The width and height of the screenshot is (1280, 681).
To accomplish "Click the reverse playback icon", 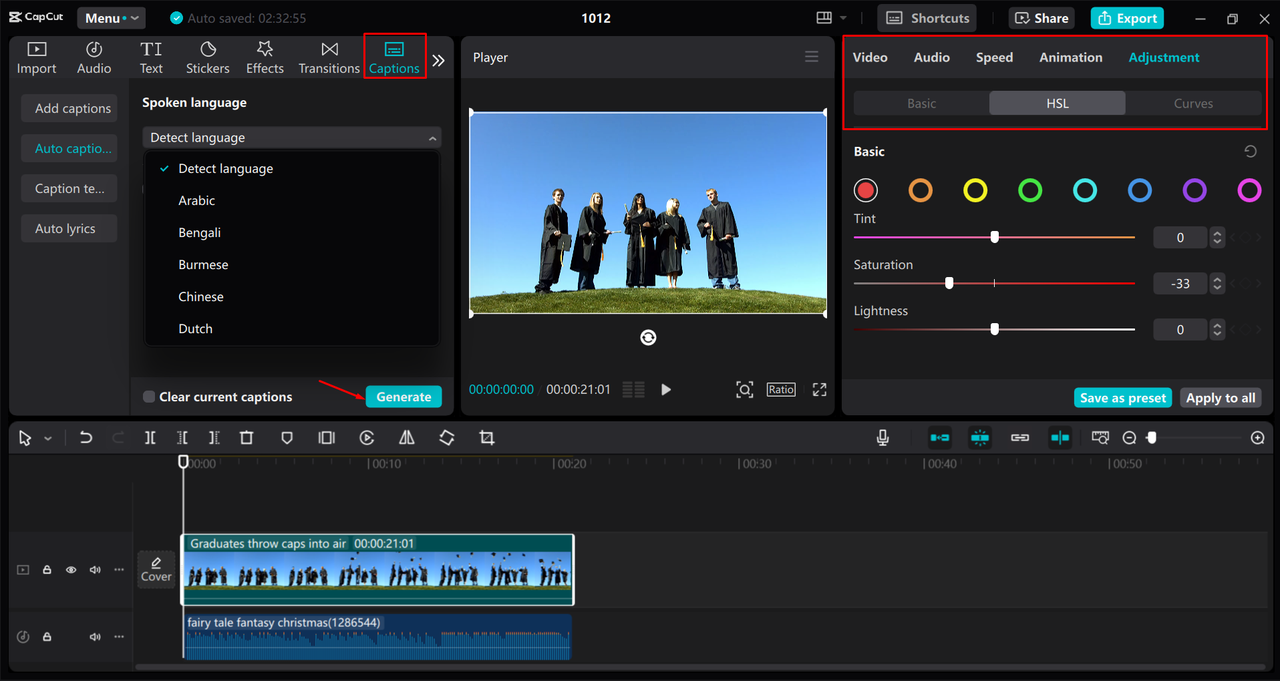I will click(367, 438).
